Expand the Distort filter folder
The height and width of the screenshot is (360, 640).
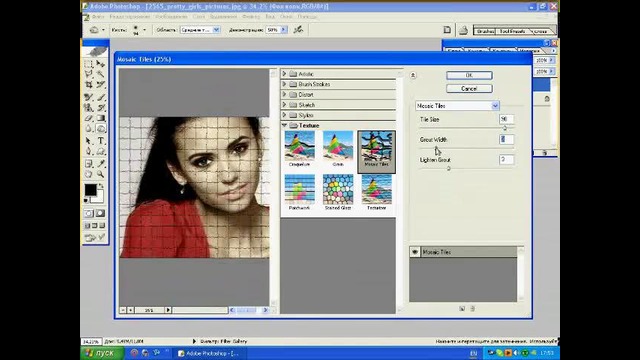pos(284,94)
